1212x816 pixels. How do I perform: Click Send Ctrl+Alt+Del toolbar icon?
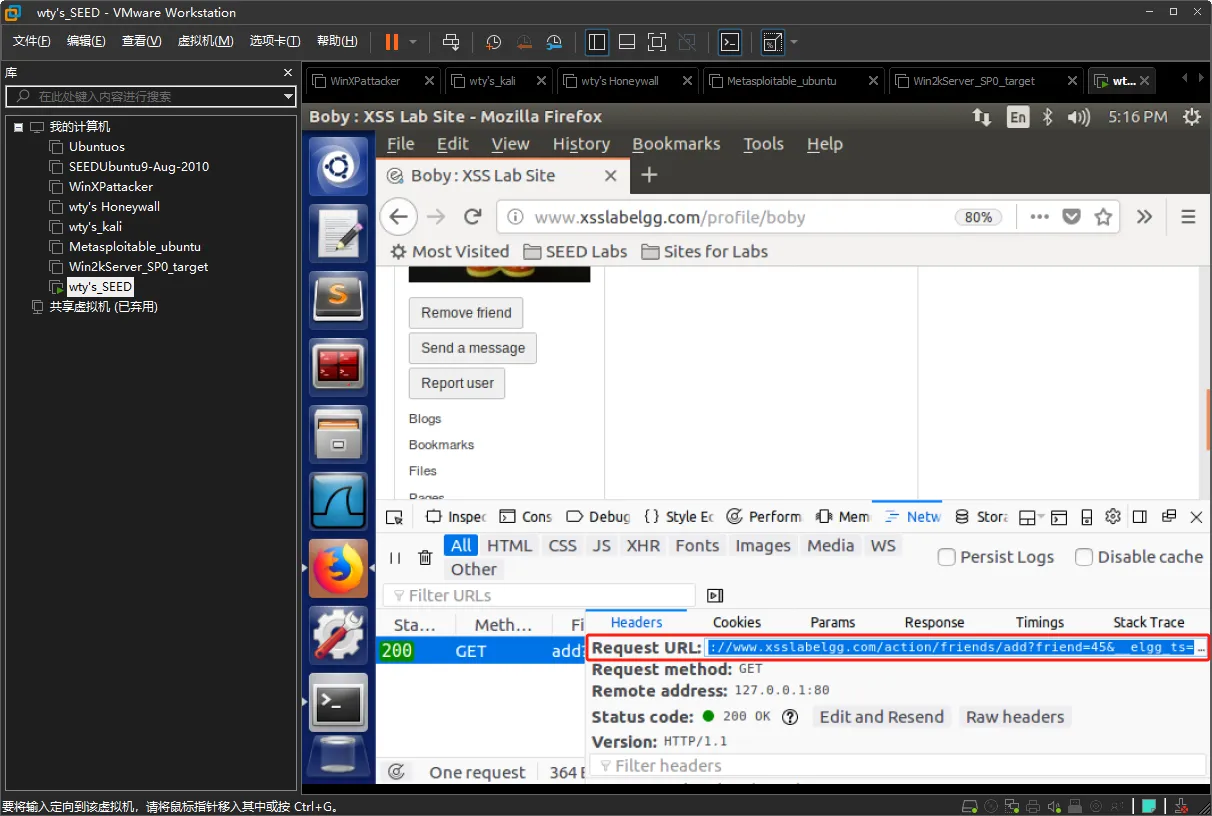[451, 42]
